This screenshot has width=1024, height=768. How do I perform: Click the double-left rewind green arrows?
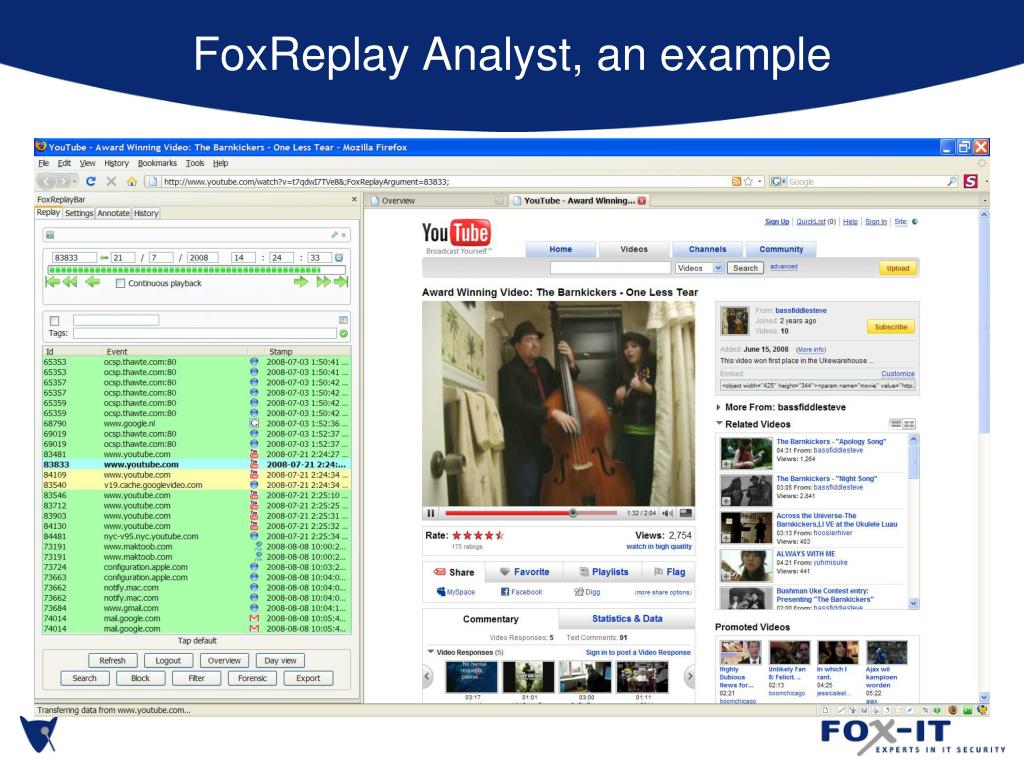coord(70,282)
